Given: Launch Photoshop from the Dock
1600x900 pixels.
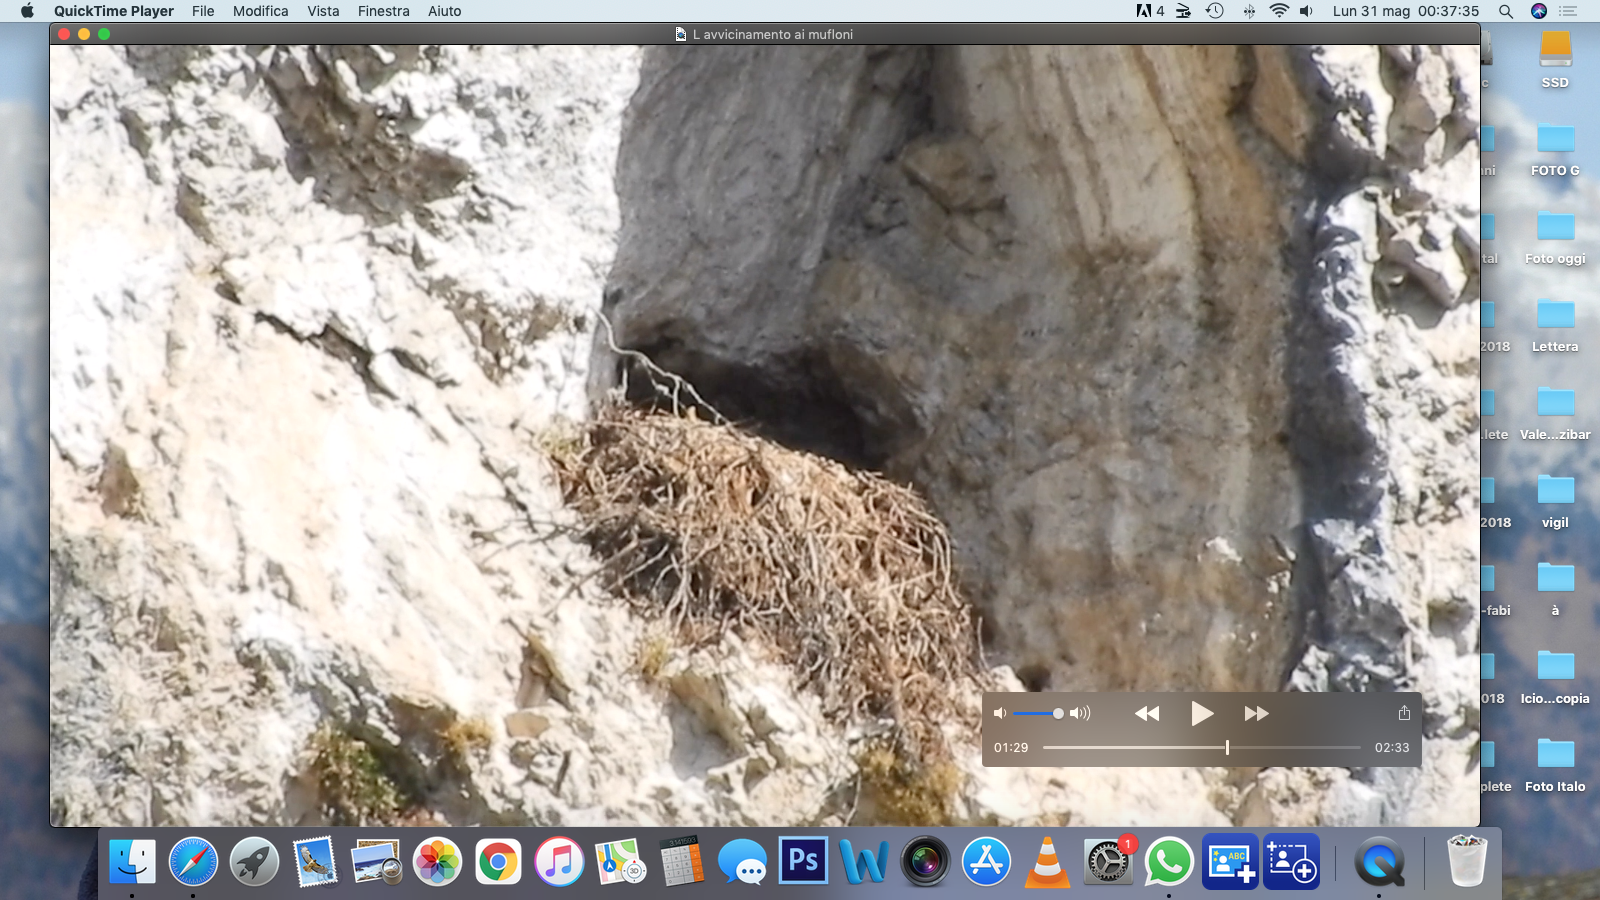Looking at the screenshot, I should point(803,861).
